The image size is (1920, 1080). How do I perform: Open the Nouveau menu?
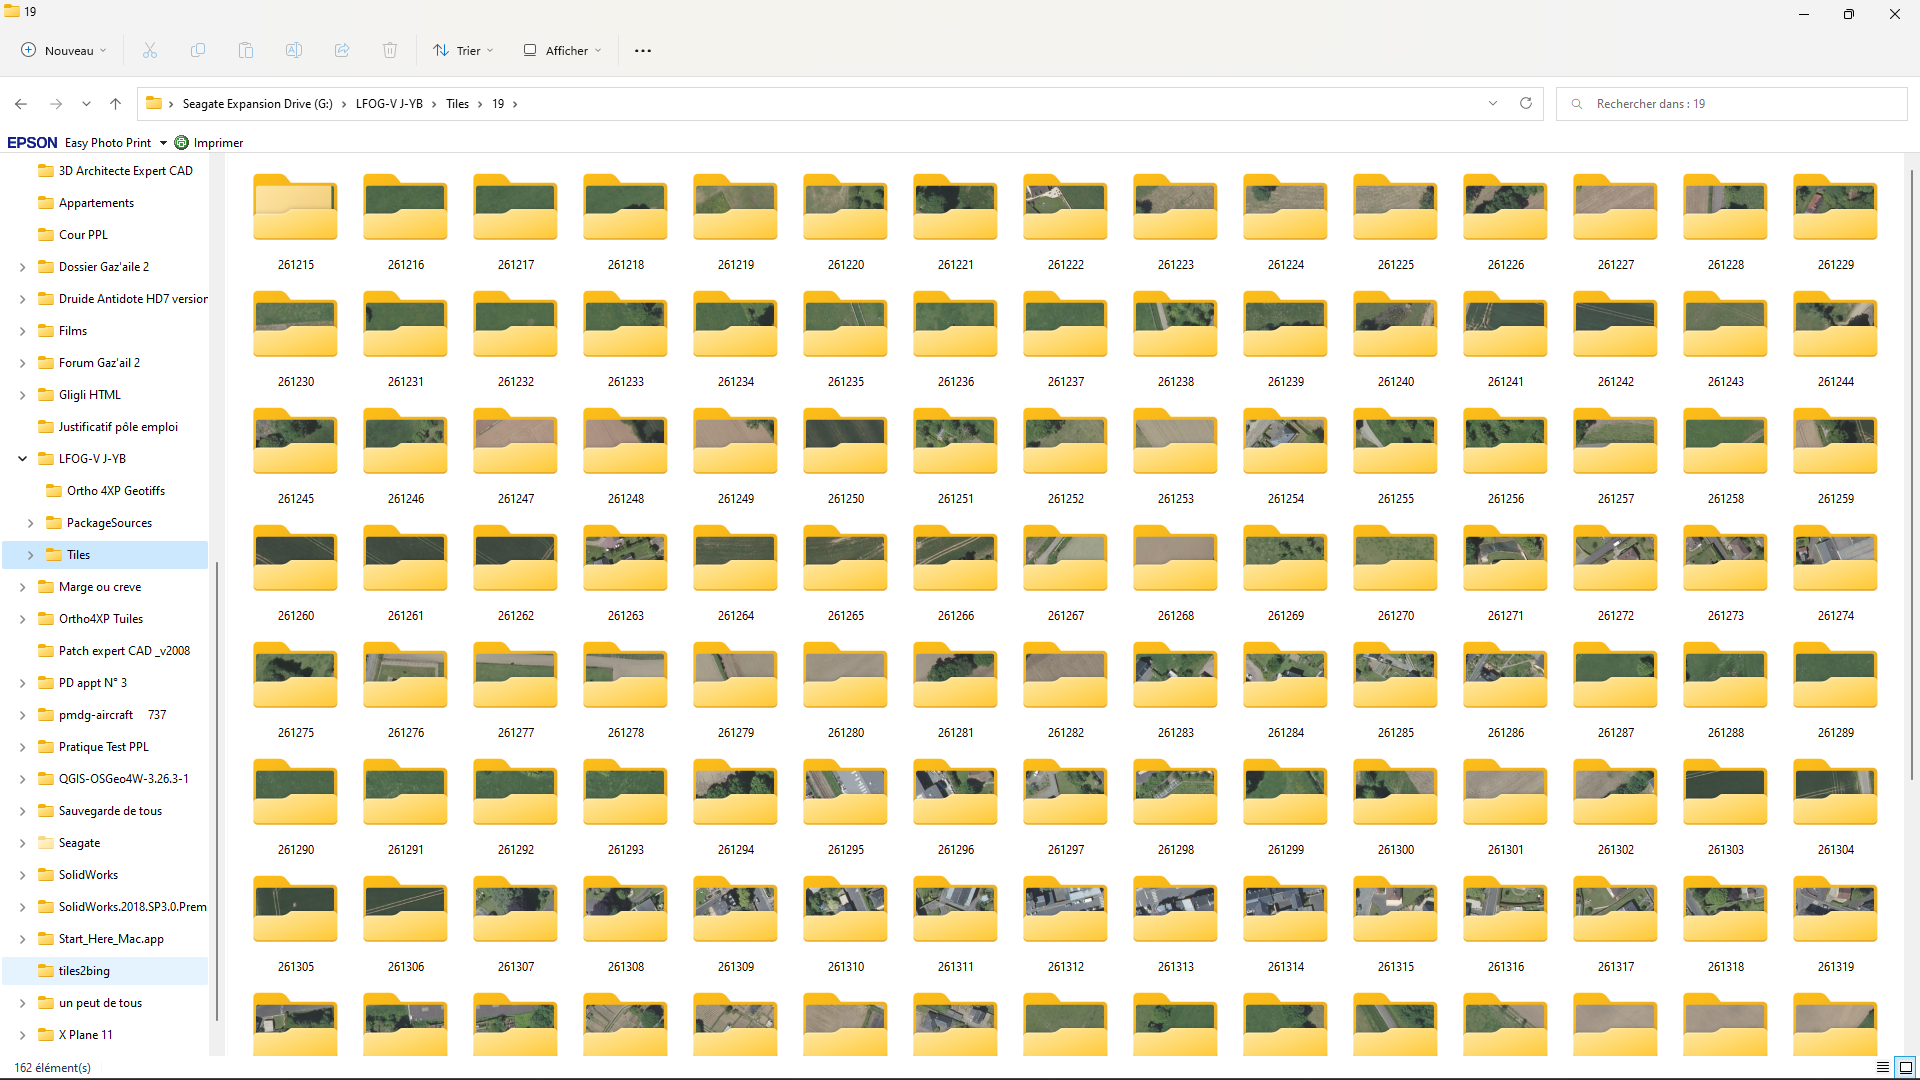click(x=64, y=50)
